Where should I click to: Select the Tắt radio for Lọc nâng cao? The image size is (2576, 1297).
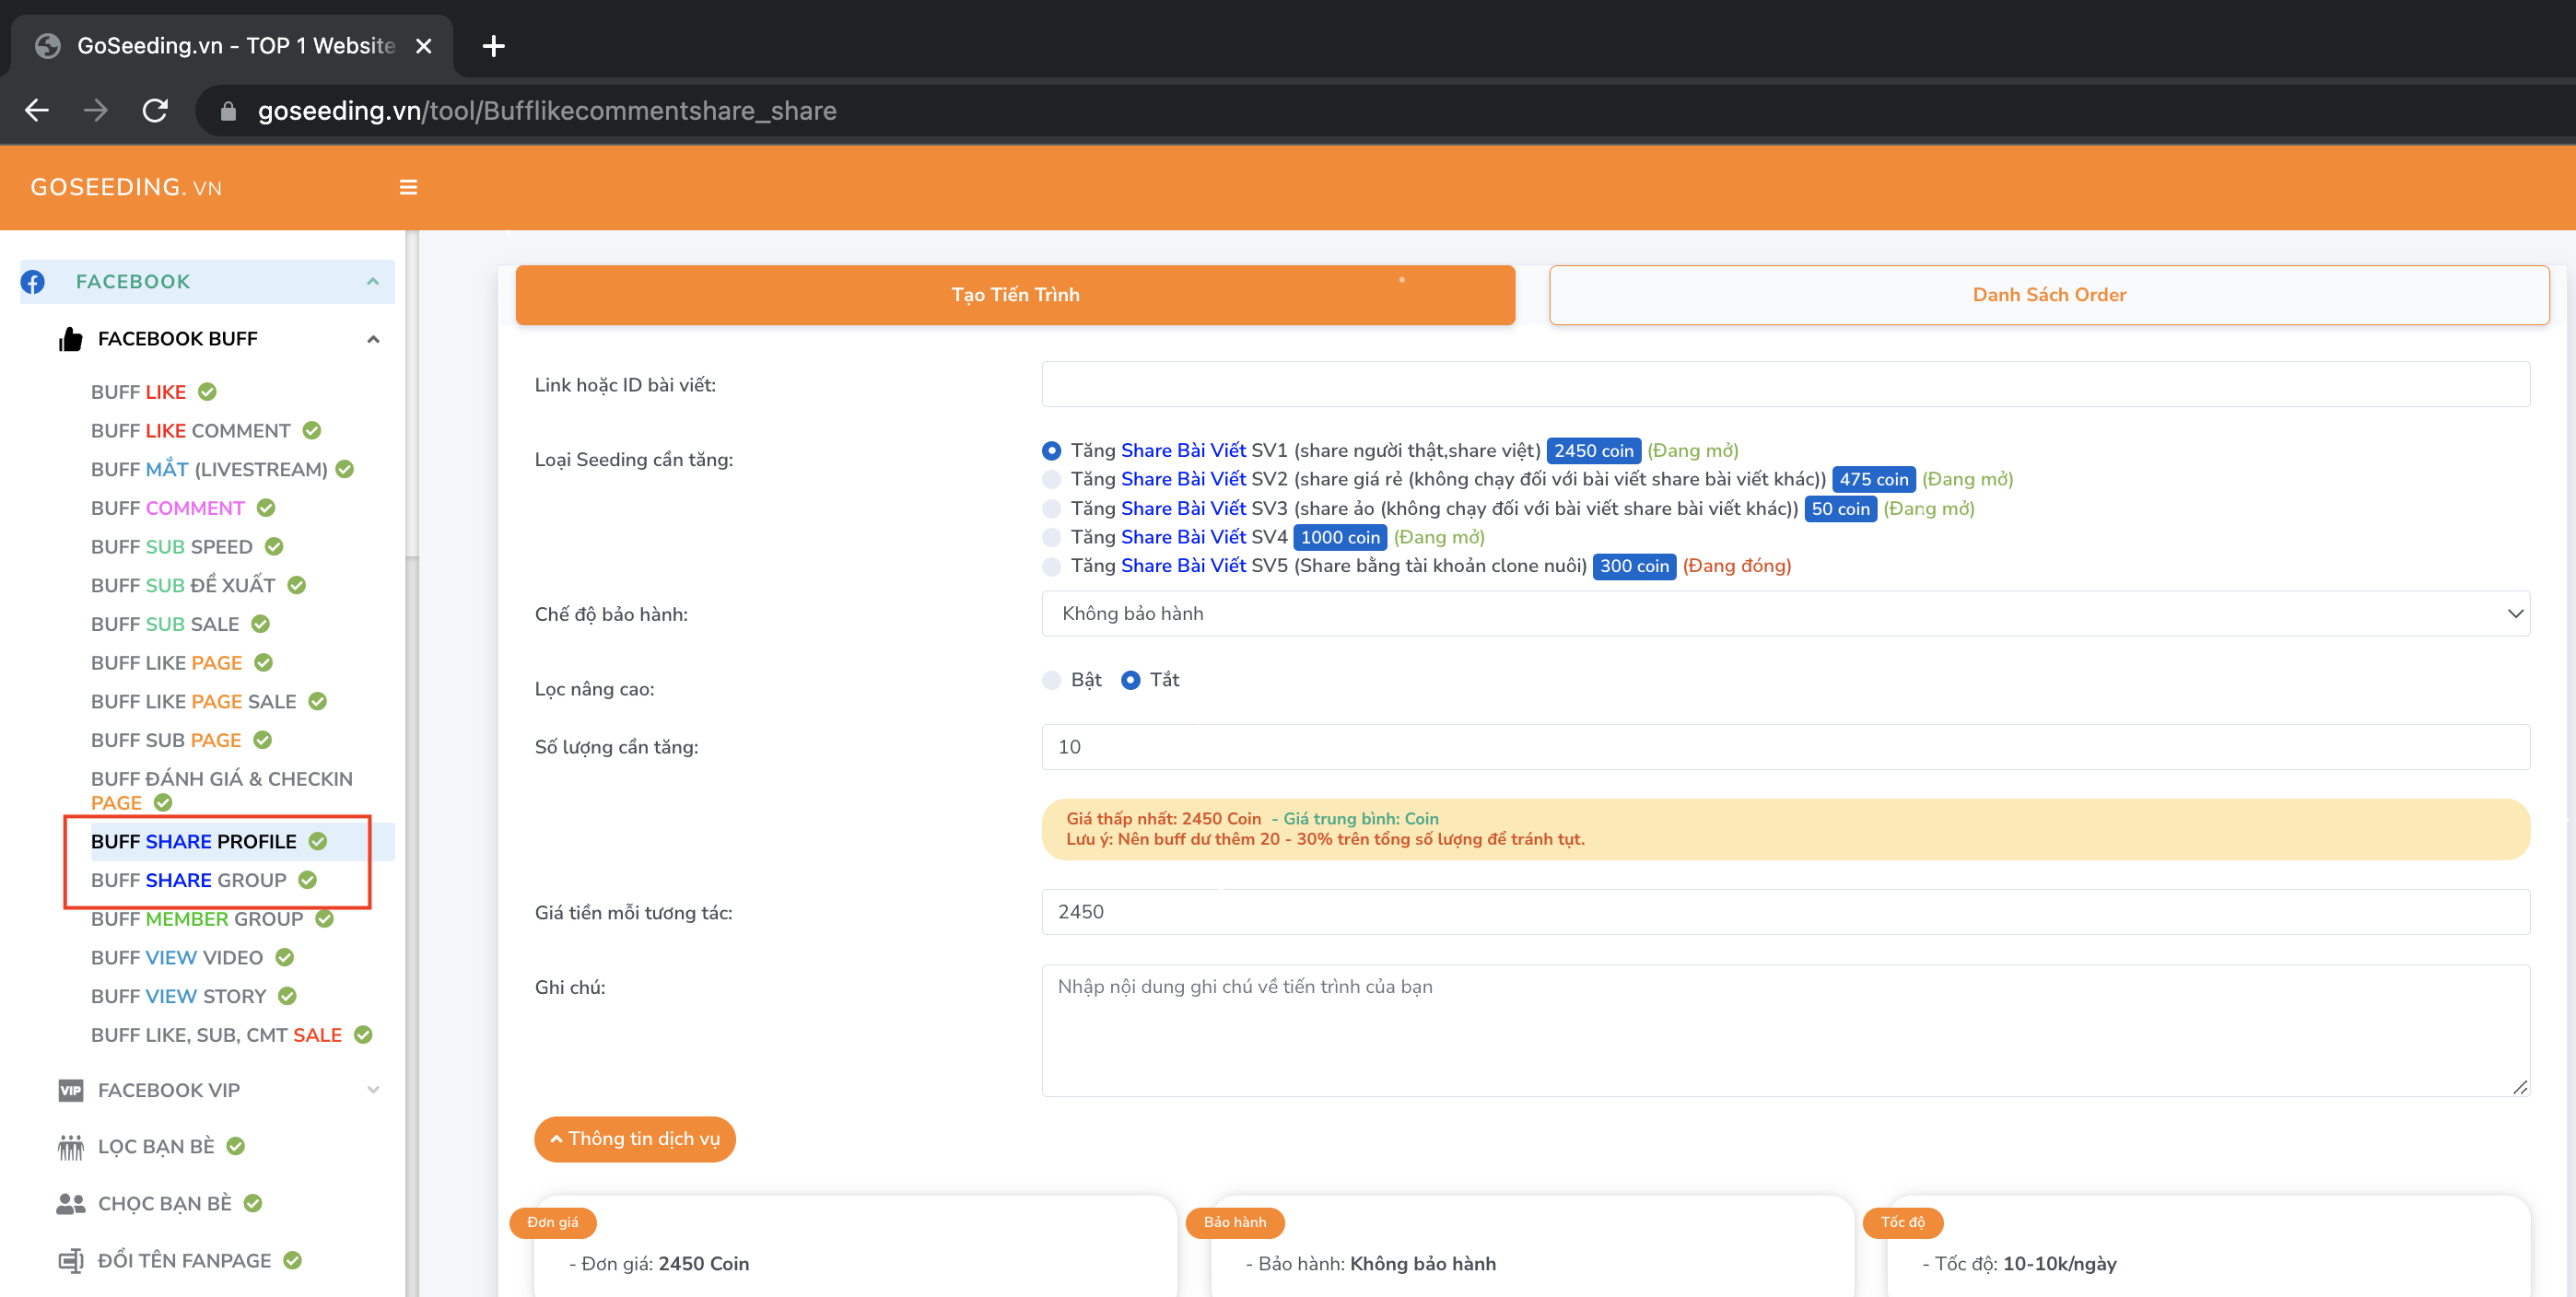[1130, 681]
